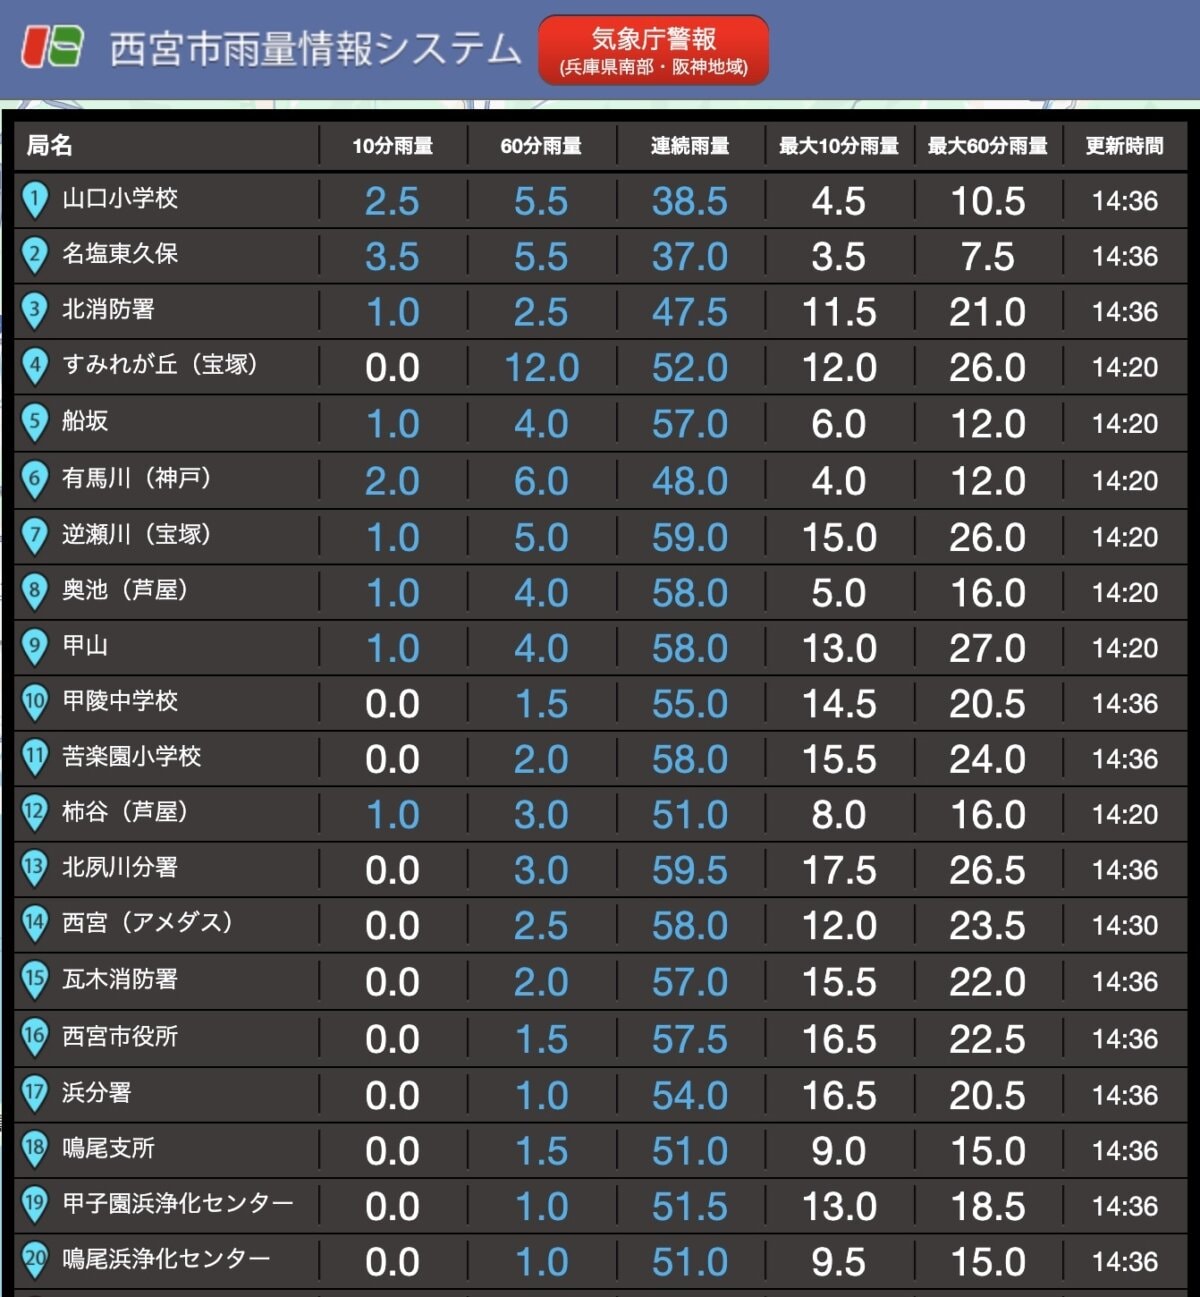Select the 山口小学校 station name
This screenshot has height=1297, width=1200.
click(x=120, y=198)
